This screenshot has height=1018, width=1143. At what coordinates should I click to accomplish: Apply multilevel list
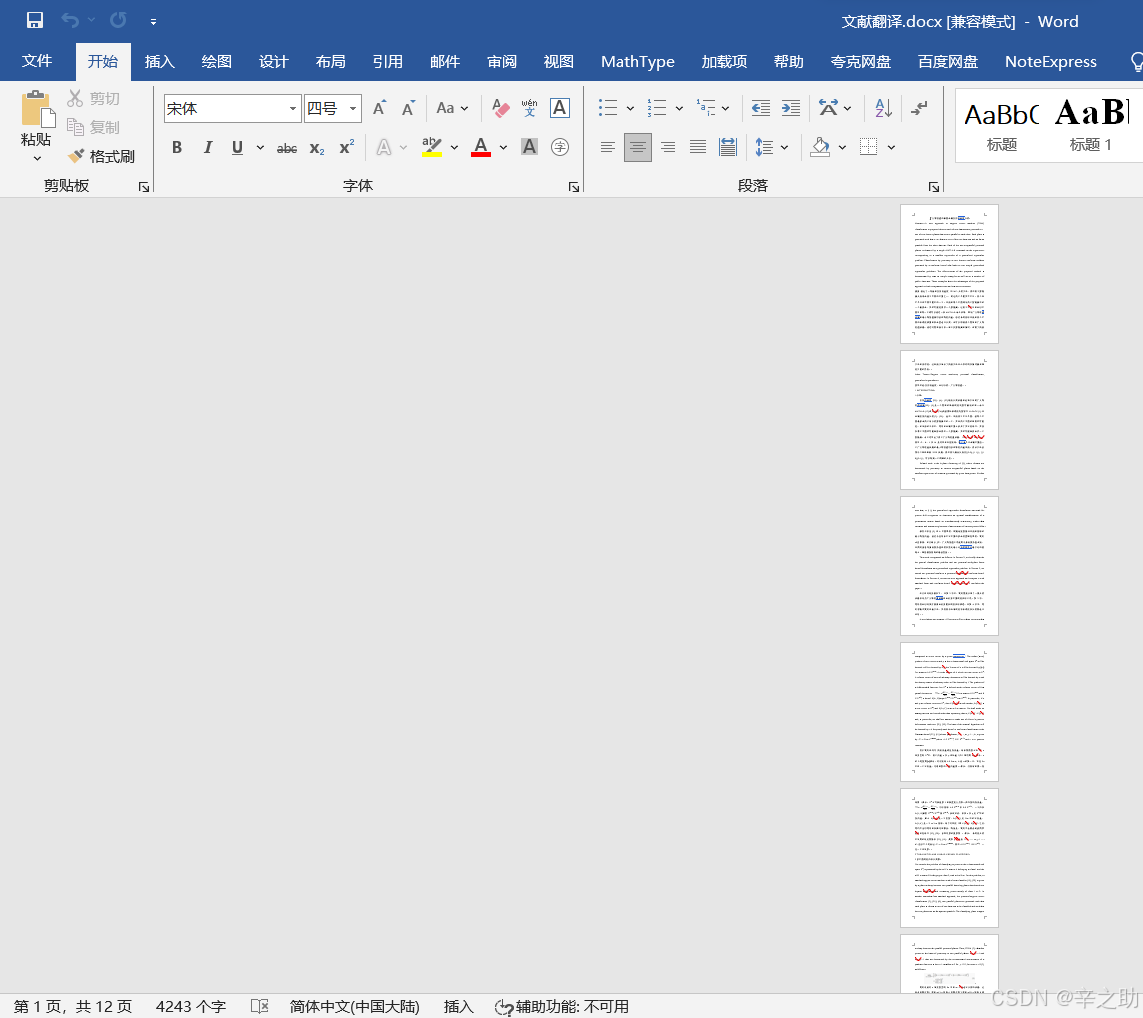(x=706, y=109)
